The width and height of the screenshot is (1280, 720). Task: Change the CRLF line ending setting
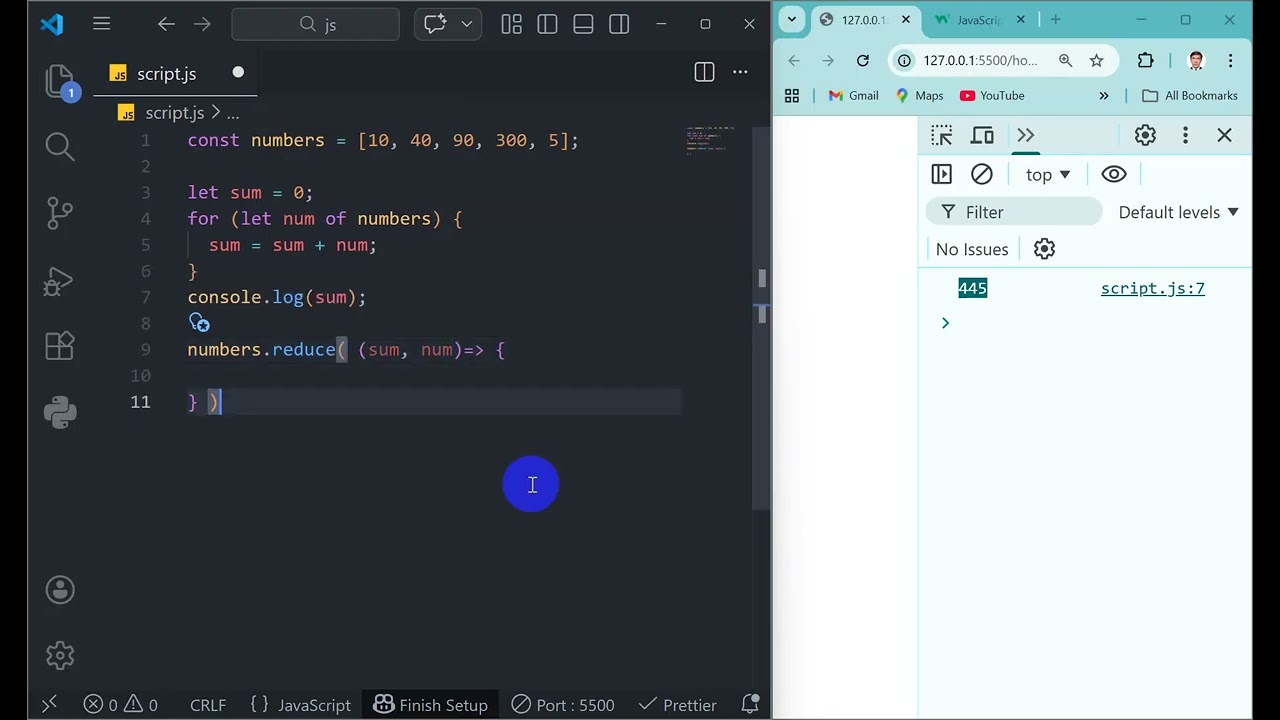click(x=208, y=705)
